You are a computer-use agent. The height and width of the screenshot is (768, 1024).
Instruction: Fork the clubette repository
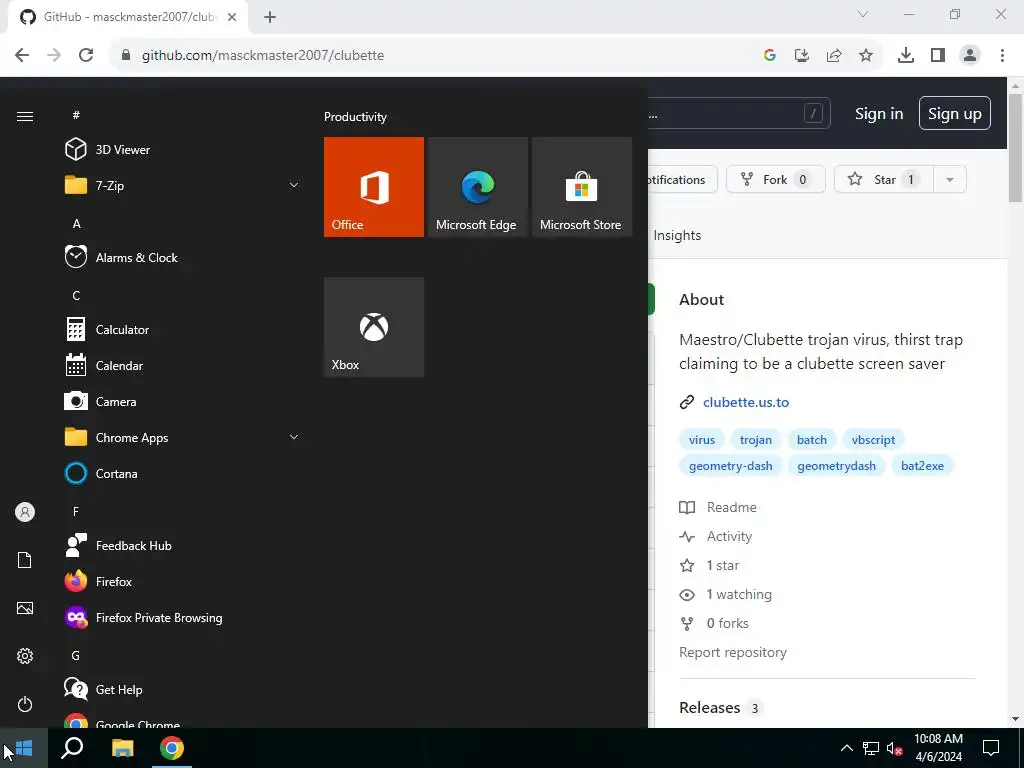click(x=775, y=180)
